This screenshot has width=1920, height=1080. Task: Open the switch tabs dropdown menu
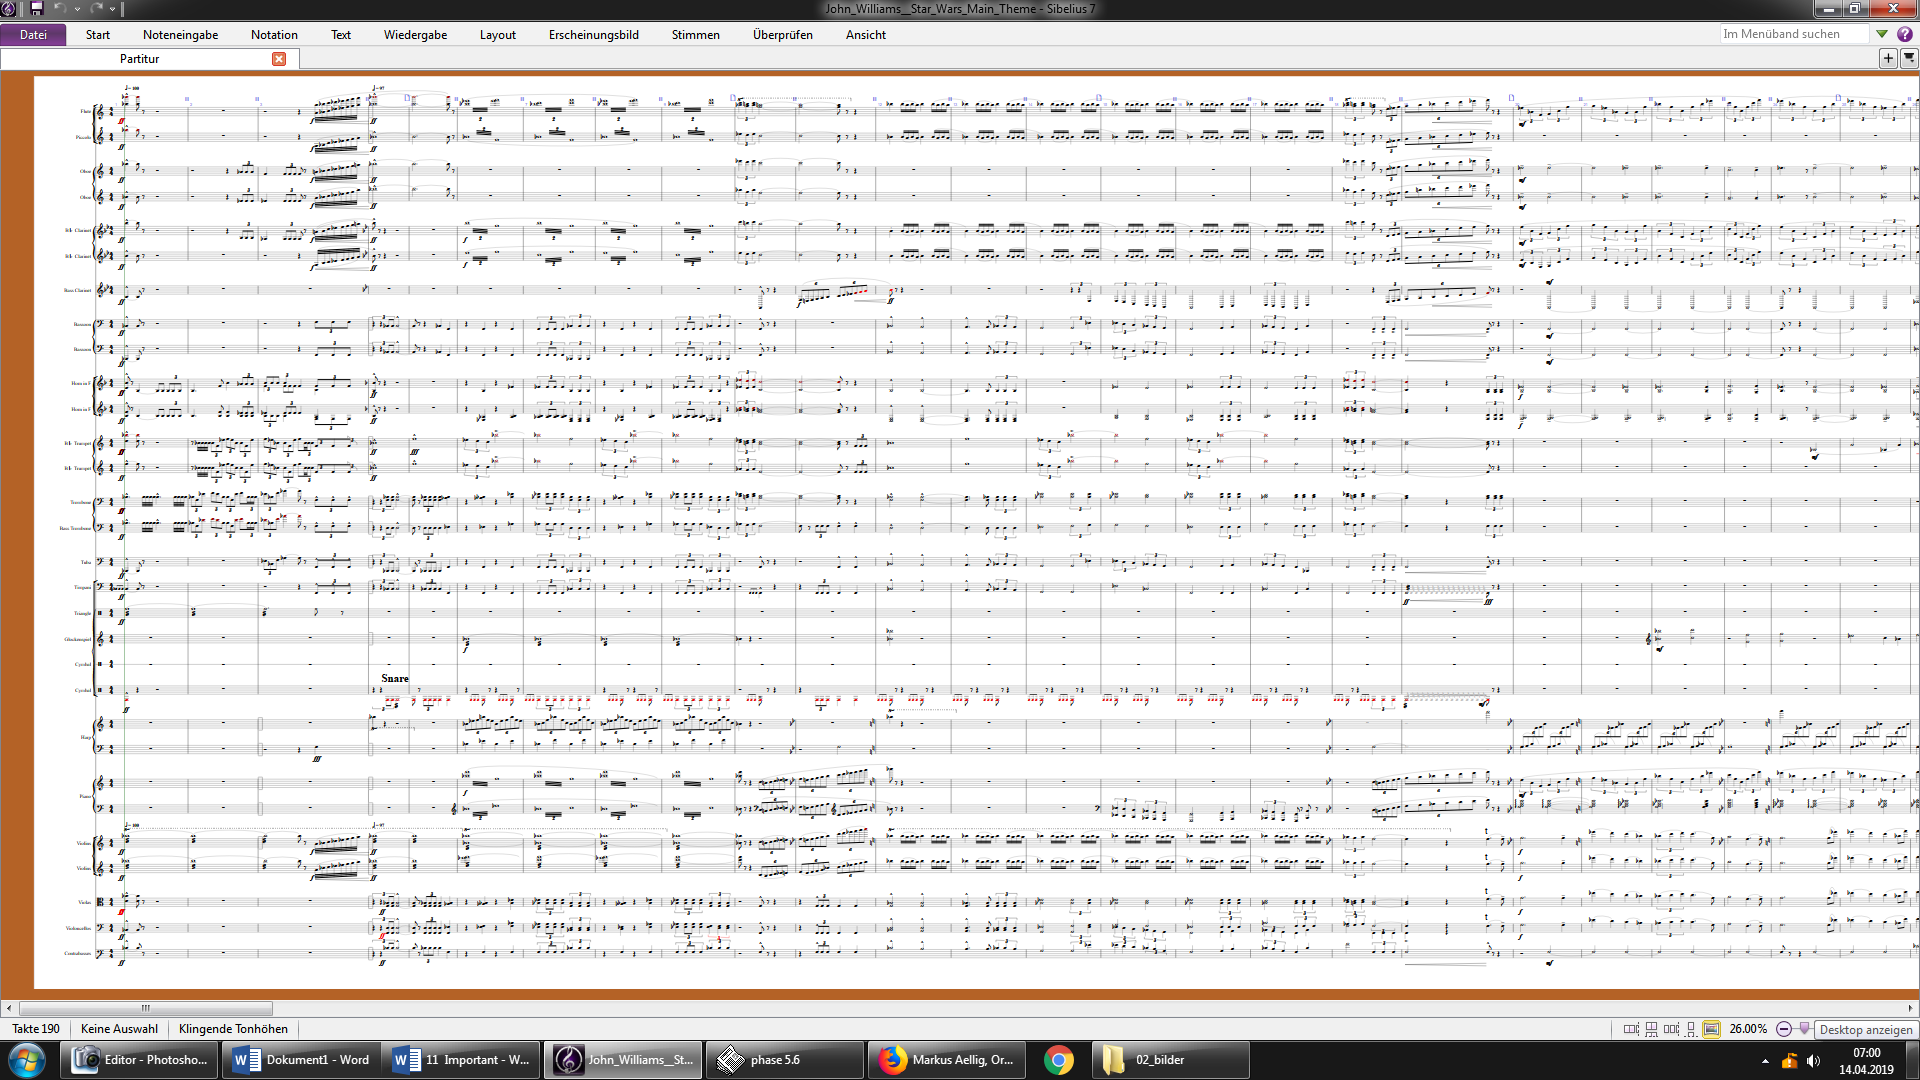[x=1908, y=58]
